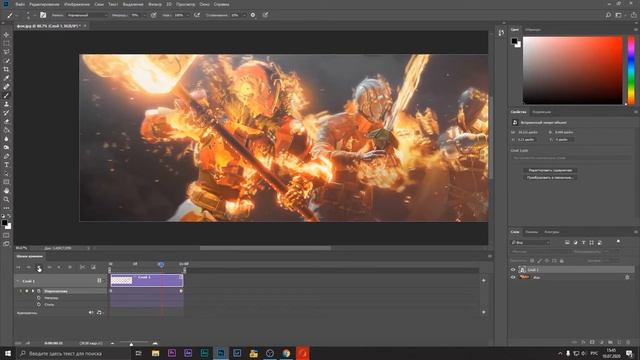This screenshot has width=640, height=360.
Task: Open the status bar document info arrow
Action: click(x=89, y=248)
